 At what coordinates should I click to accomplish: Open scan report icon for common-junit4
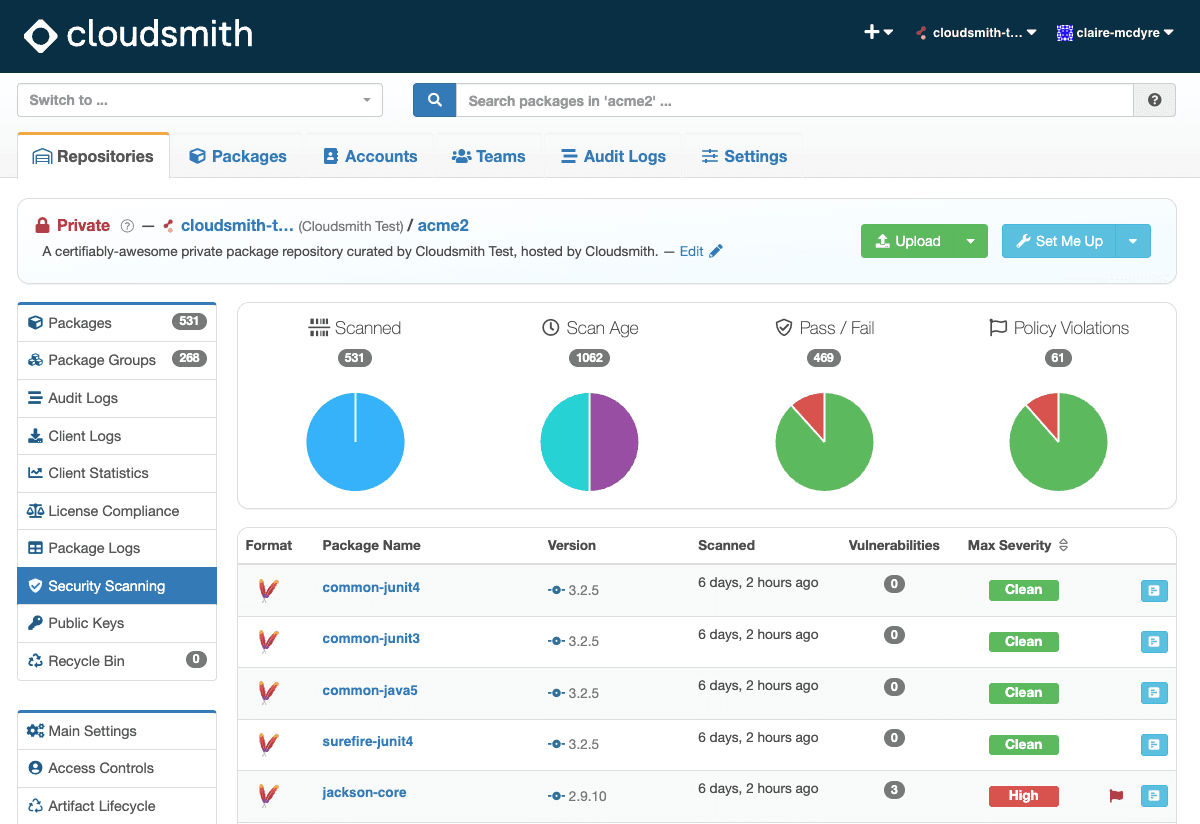[1154, 591]
